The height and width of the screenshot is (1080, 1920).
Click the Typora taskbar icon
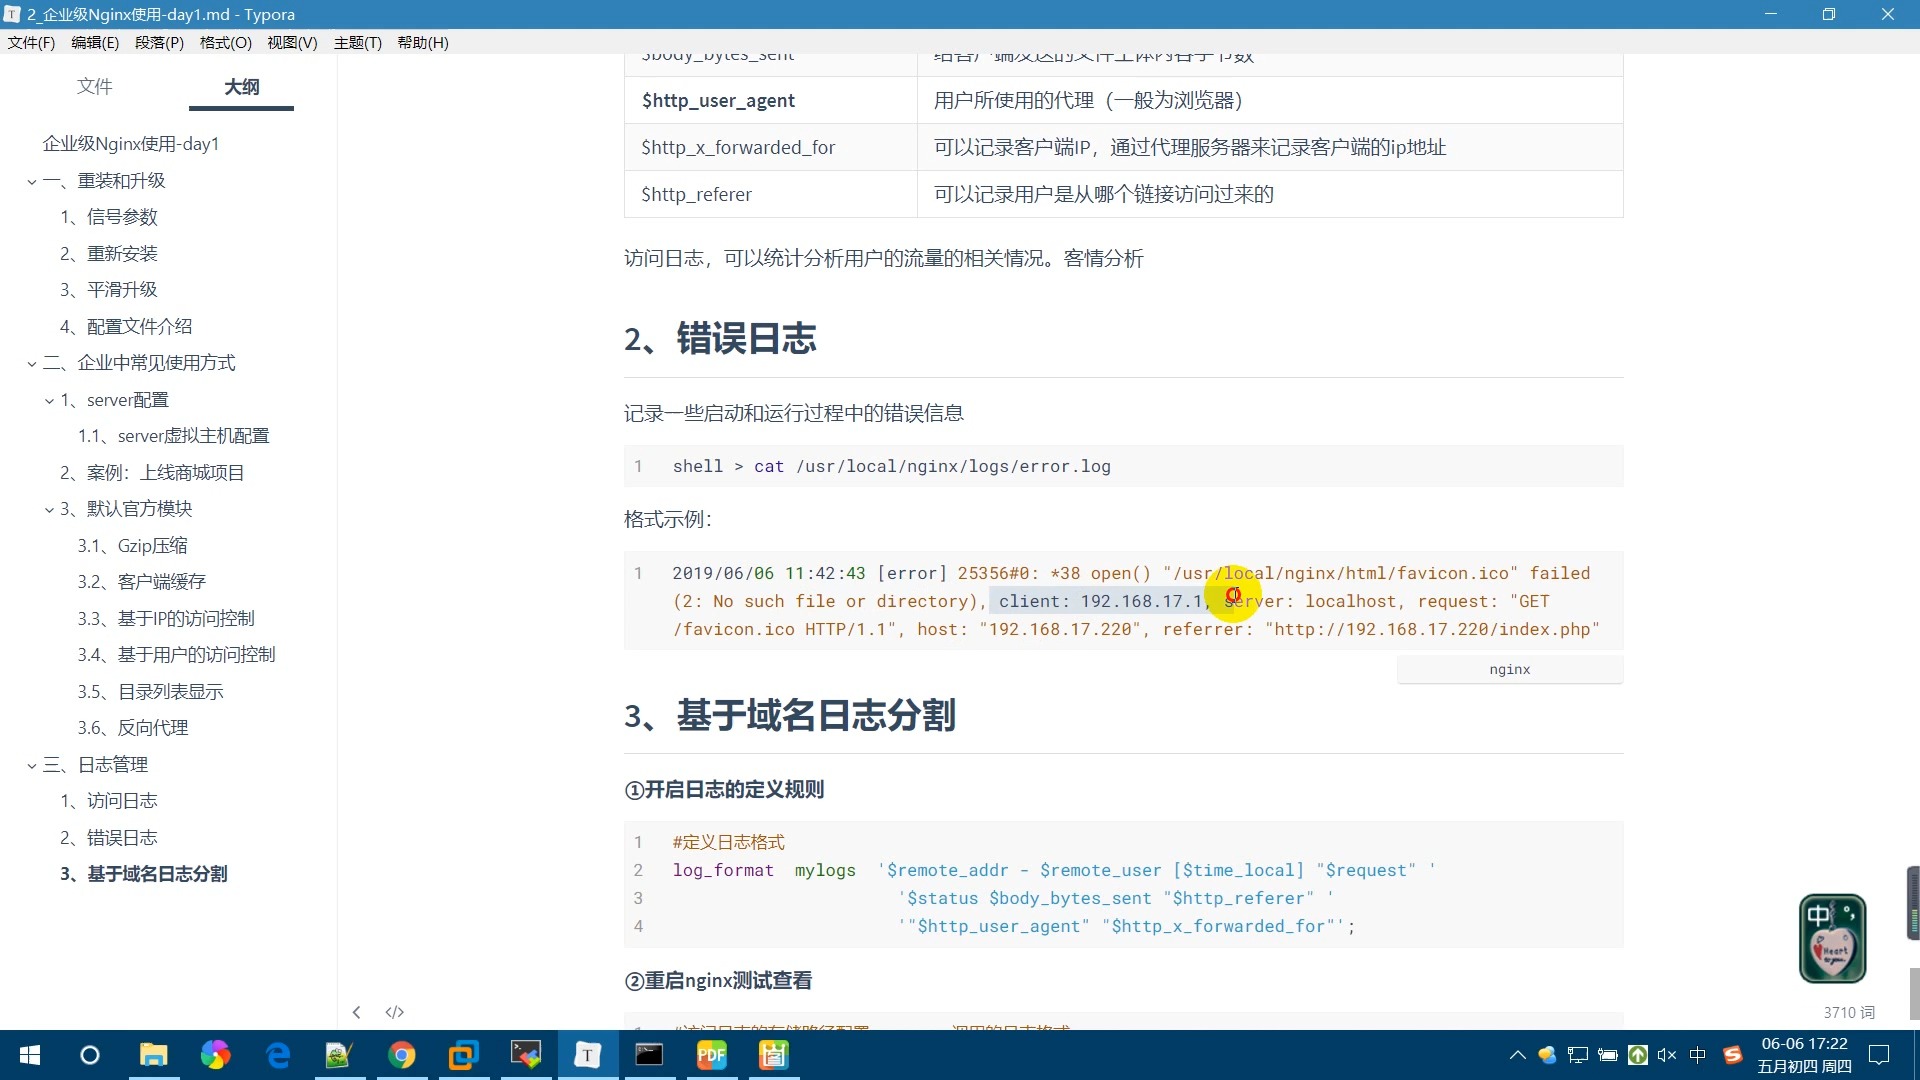coord(587,1055)
